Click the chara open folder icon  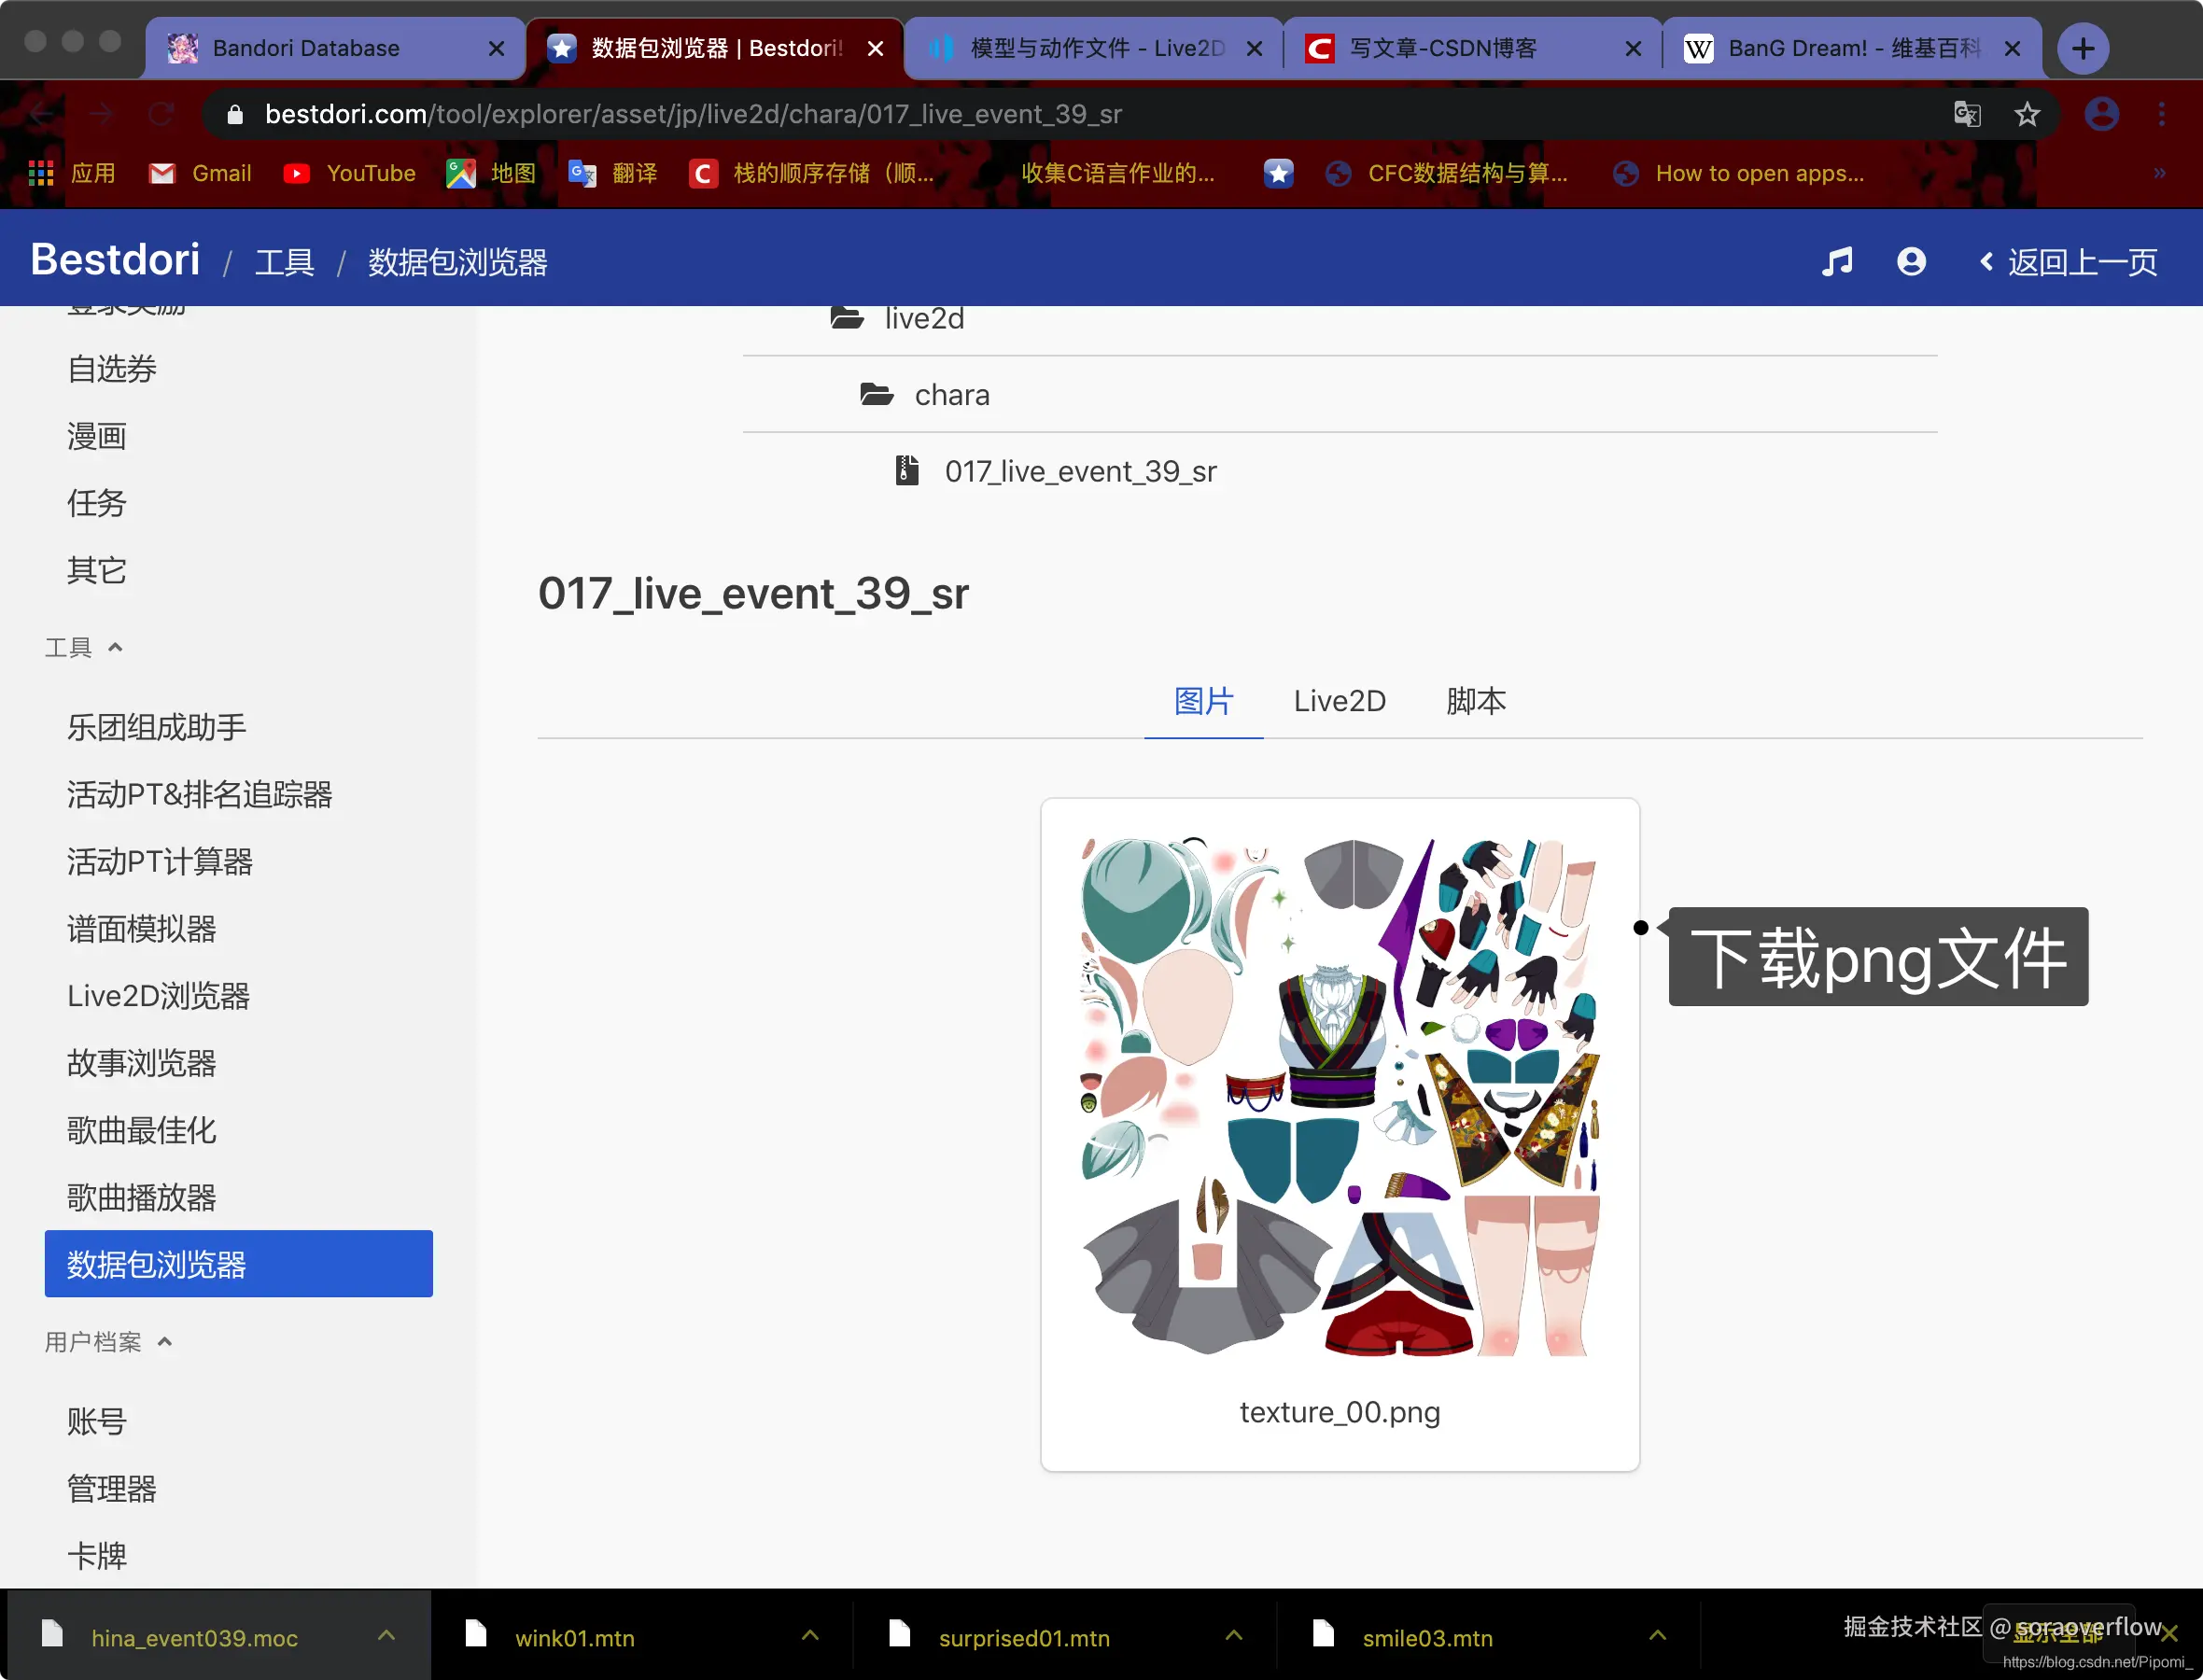coord(876,395)
